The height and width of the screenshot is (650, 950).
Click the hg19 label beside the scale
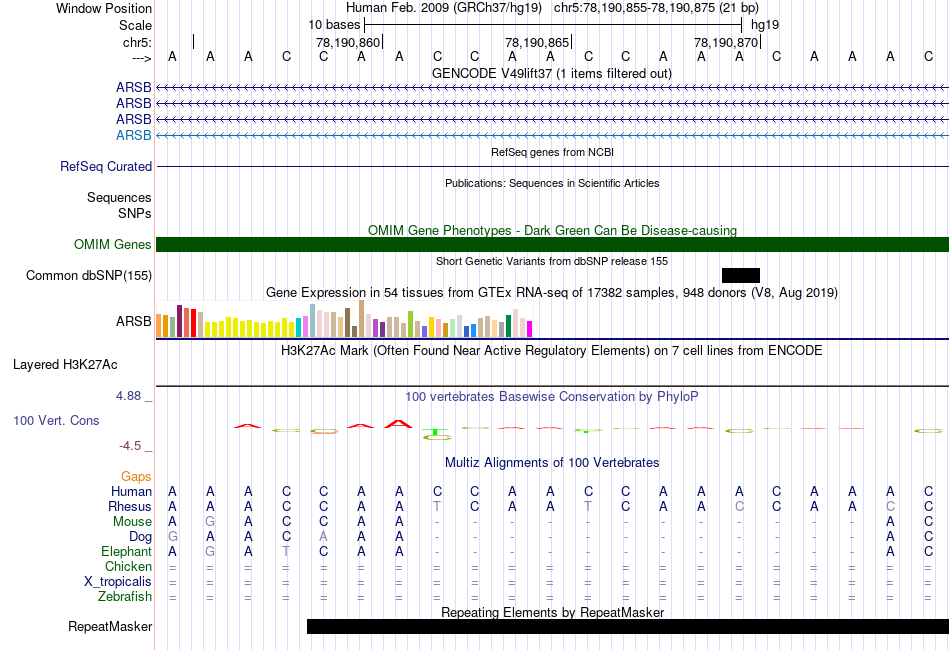point(765,25)
